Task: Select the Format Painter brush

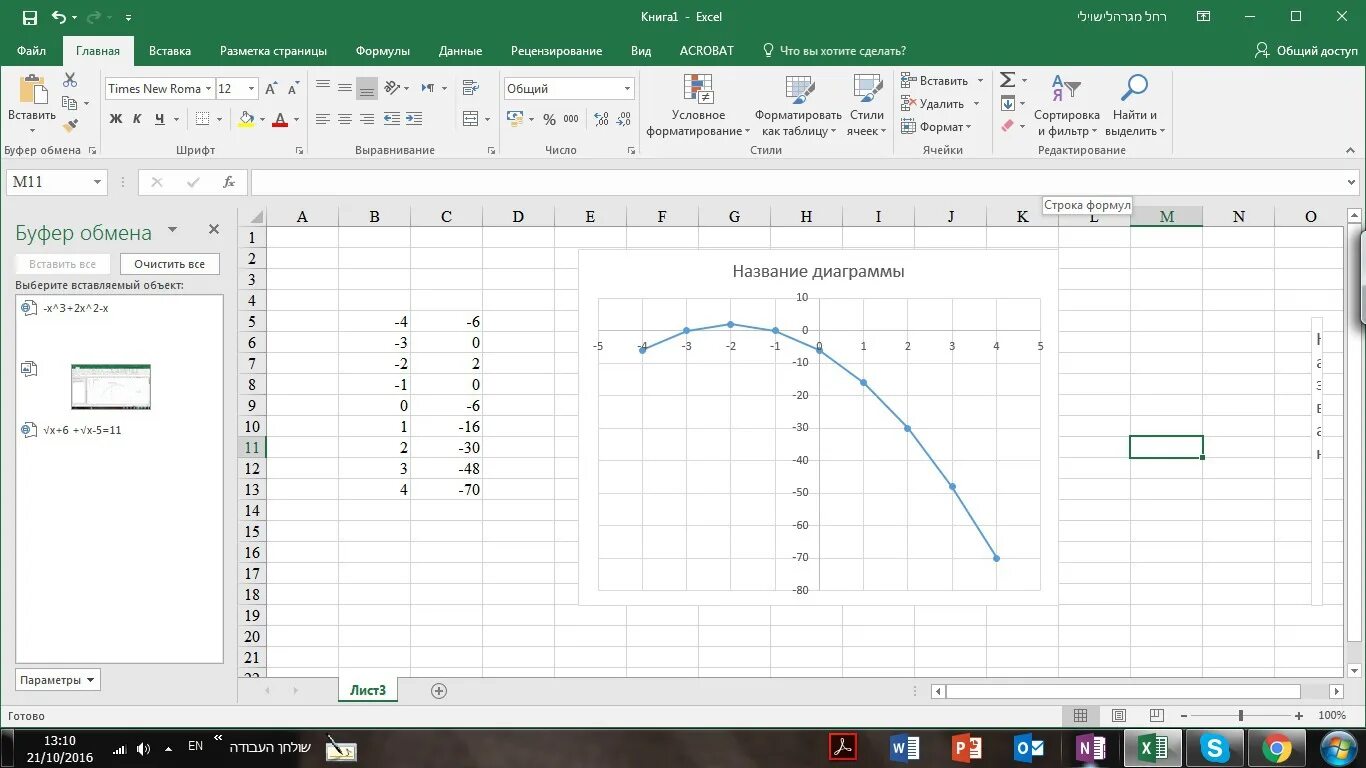Action: point(70,126)
